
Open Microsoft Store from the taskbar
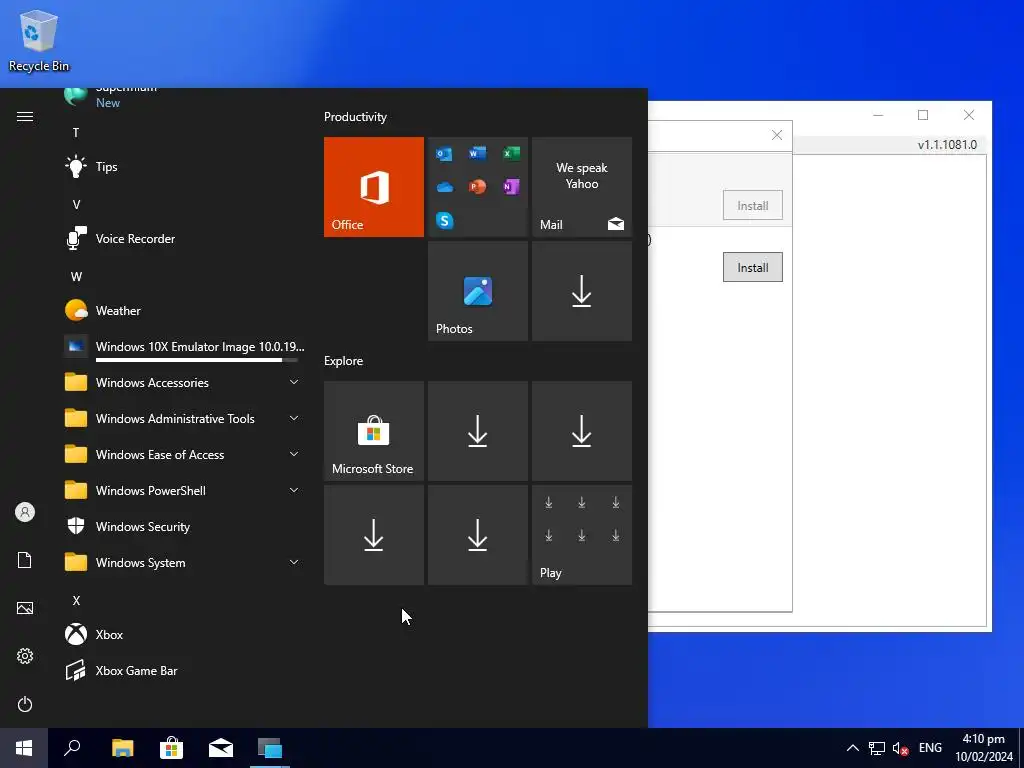pyautogui.click(x=171, y=748)
